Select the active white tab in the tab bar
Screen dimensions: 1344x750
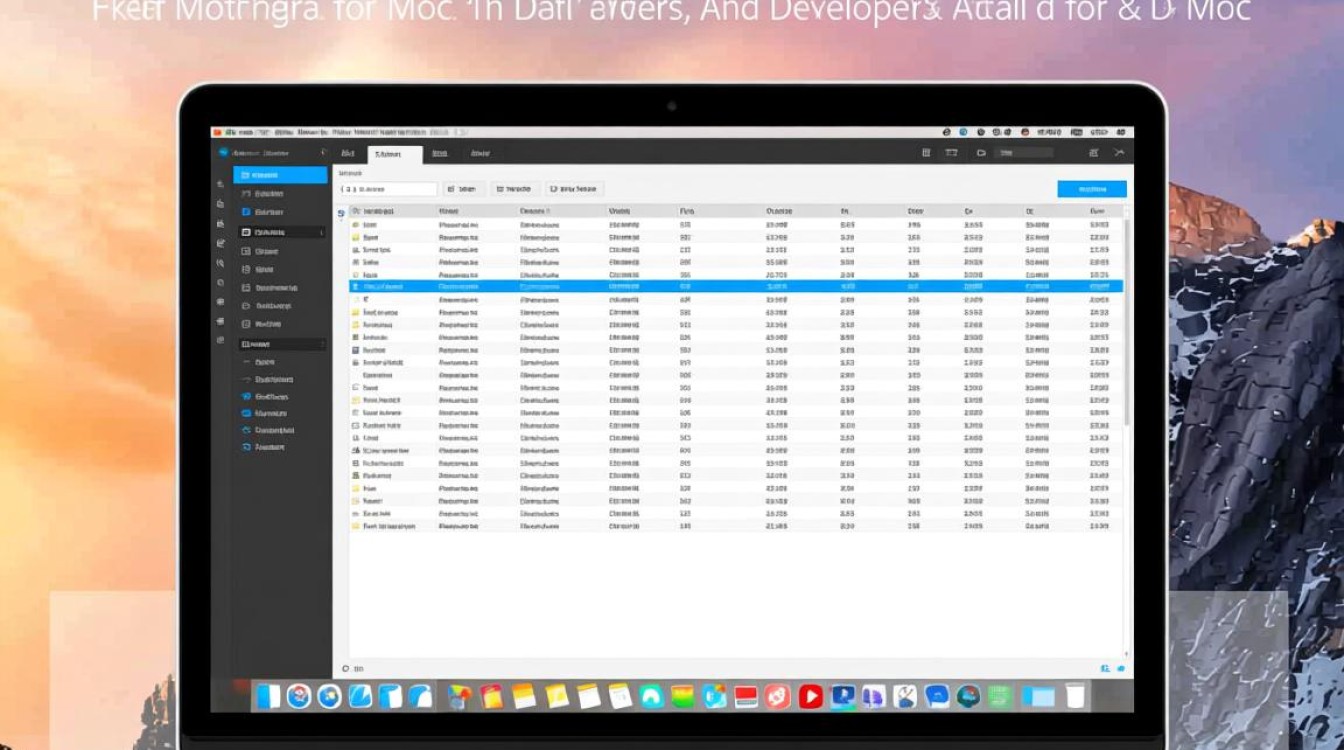[x=395, y=154]
